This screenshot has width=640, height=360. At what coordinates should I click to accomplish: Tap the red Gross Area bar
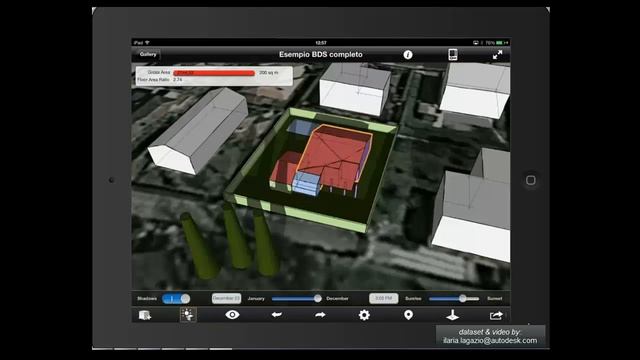(x=214, y=73)
